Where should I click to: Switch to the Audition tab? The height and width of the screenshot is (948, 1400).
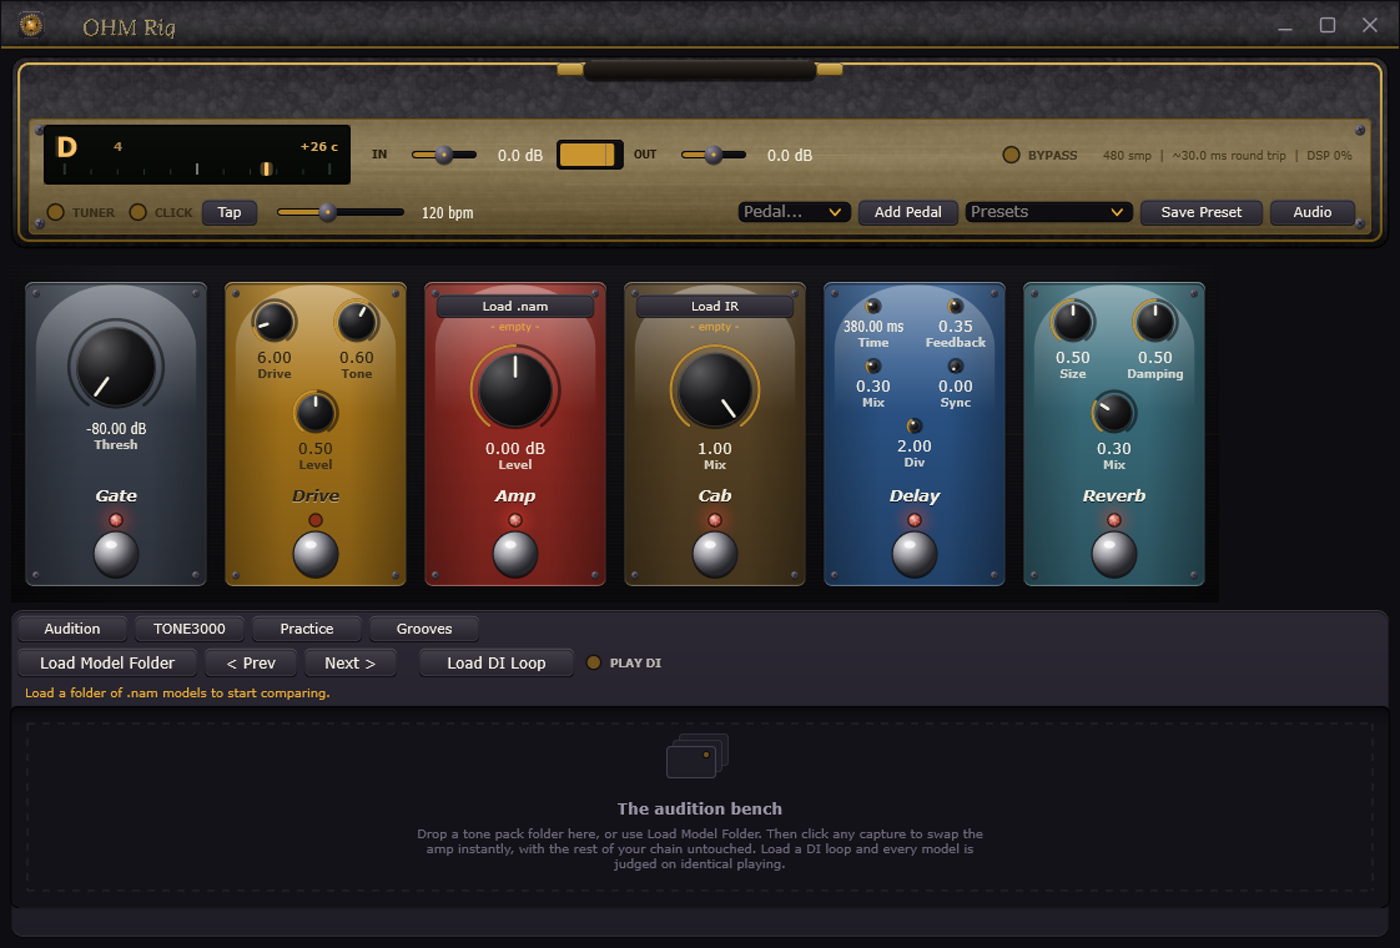[x=72, y=629]
